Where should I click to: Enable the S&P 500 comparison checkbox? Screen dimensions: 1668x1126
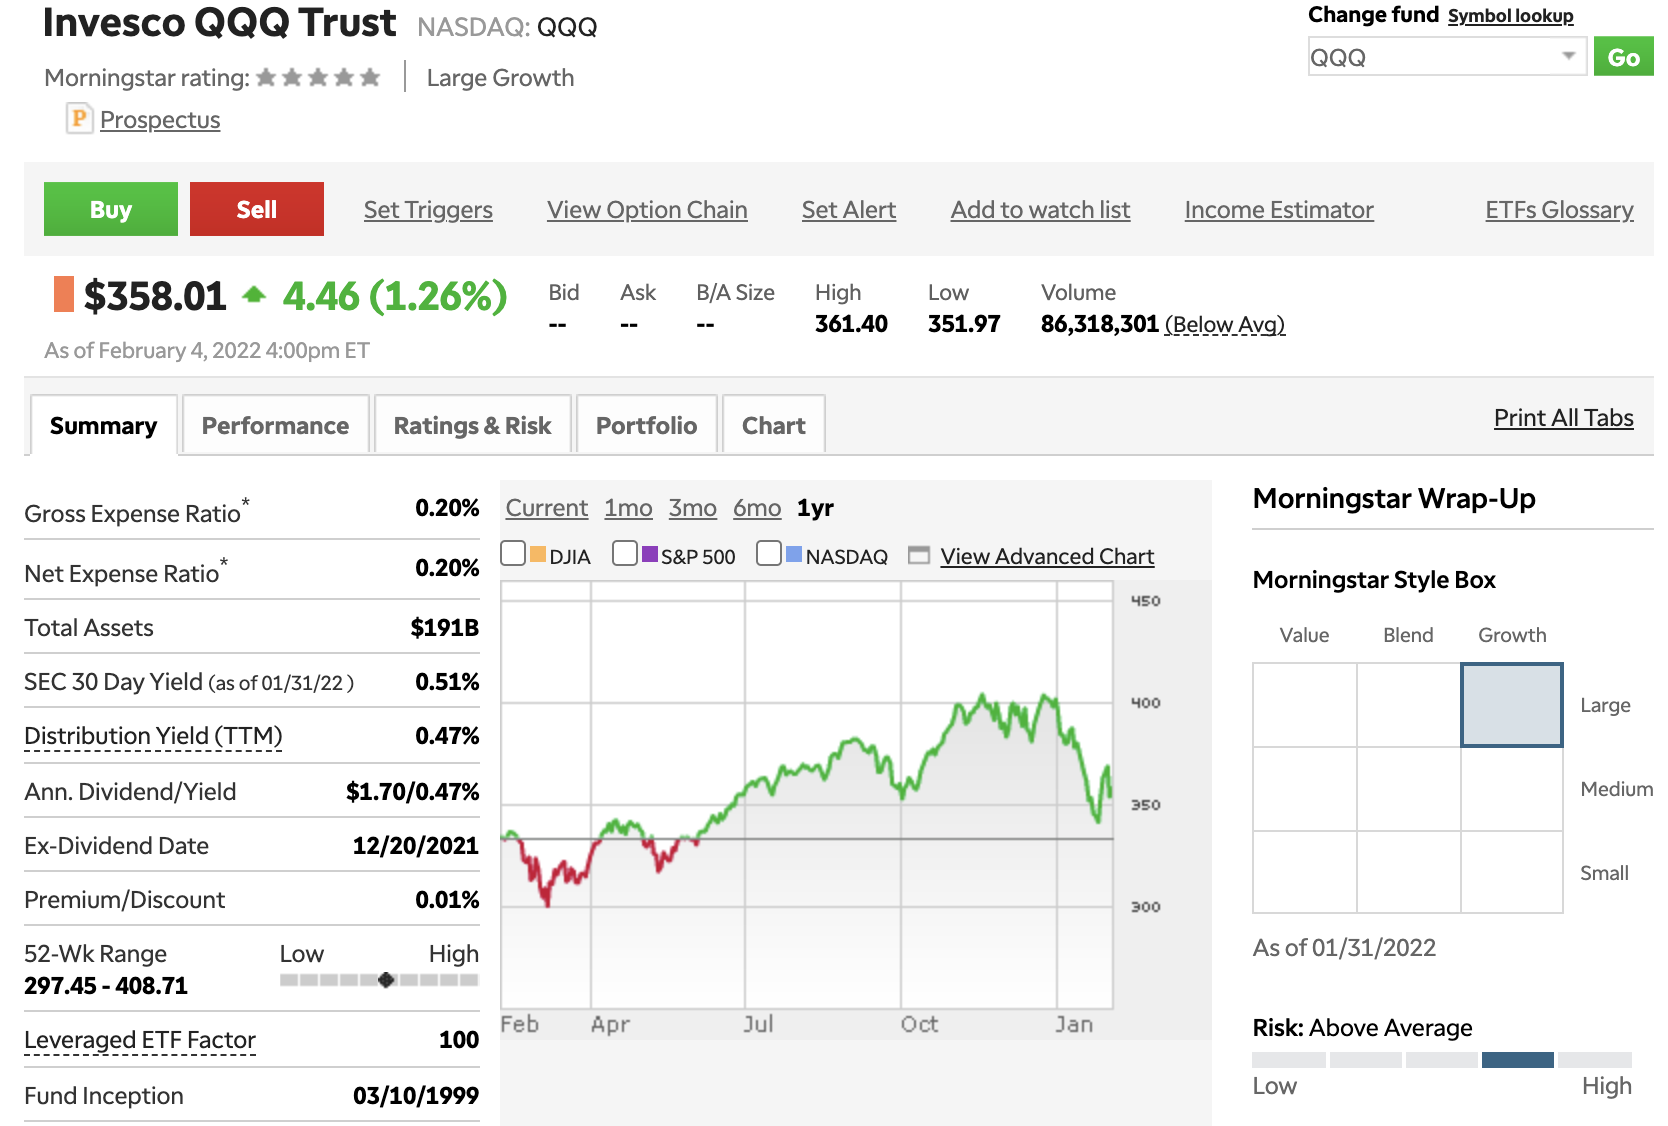pos(625,553)
